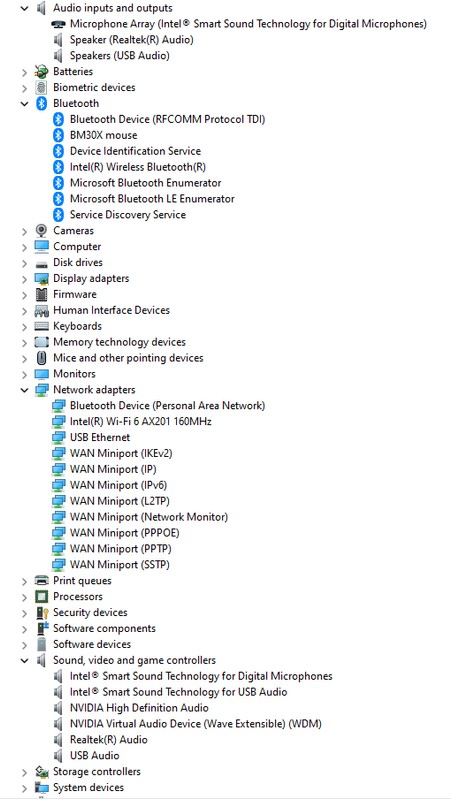Screen dimensions: 451x799
Task: Select WAN Miniport (SSTP) adapter
Action: click(120, 565)
